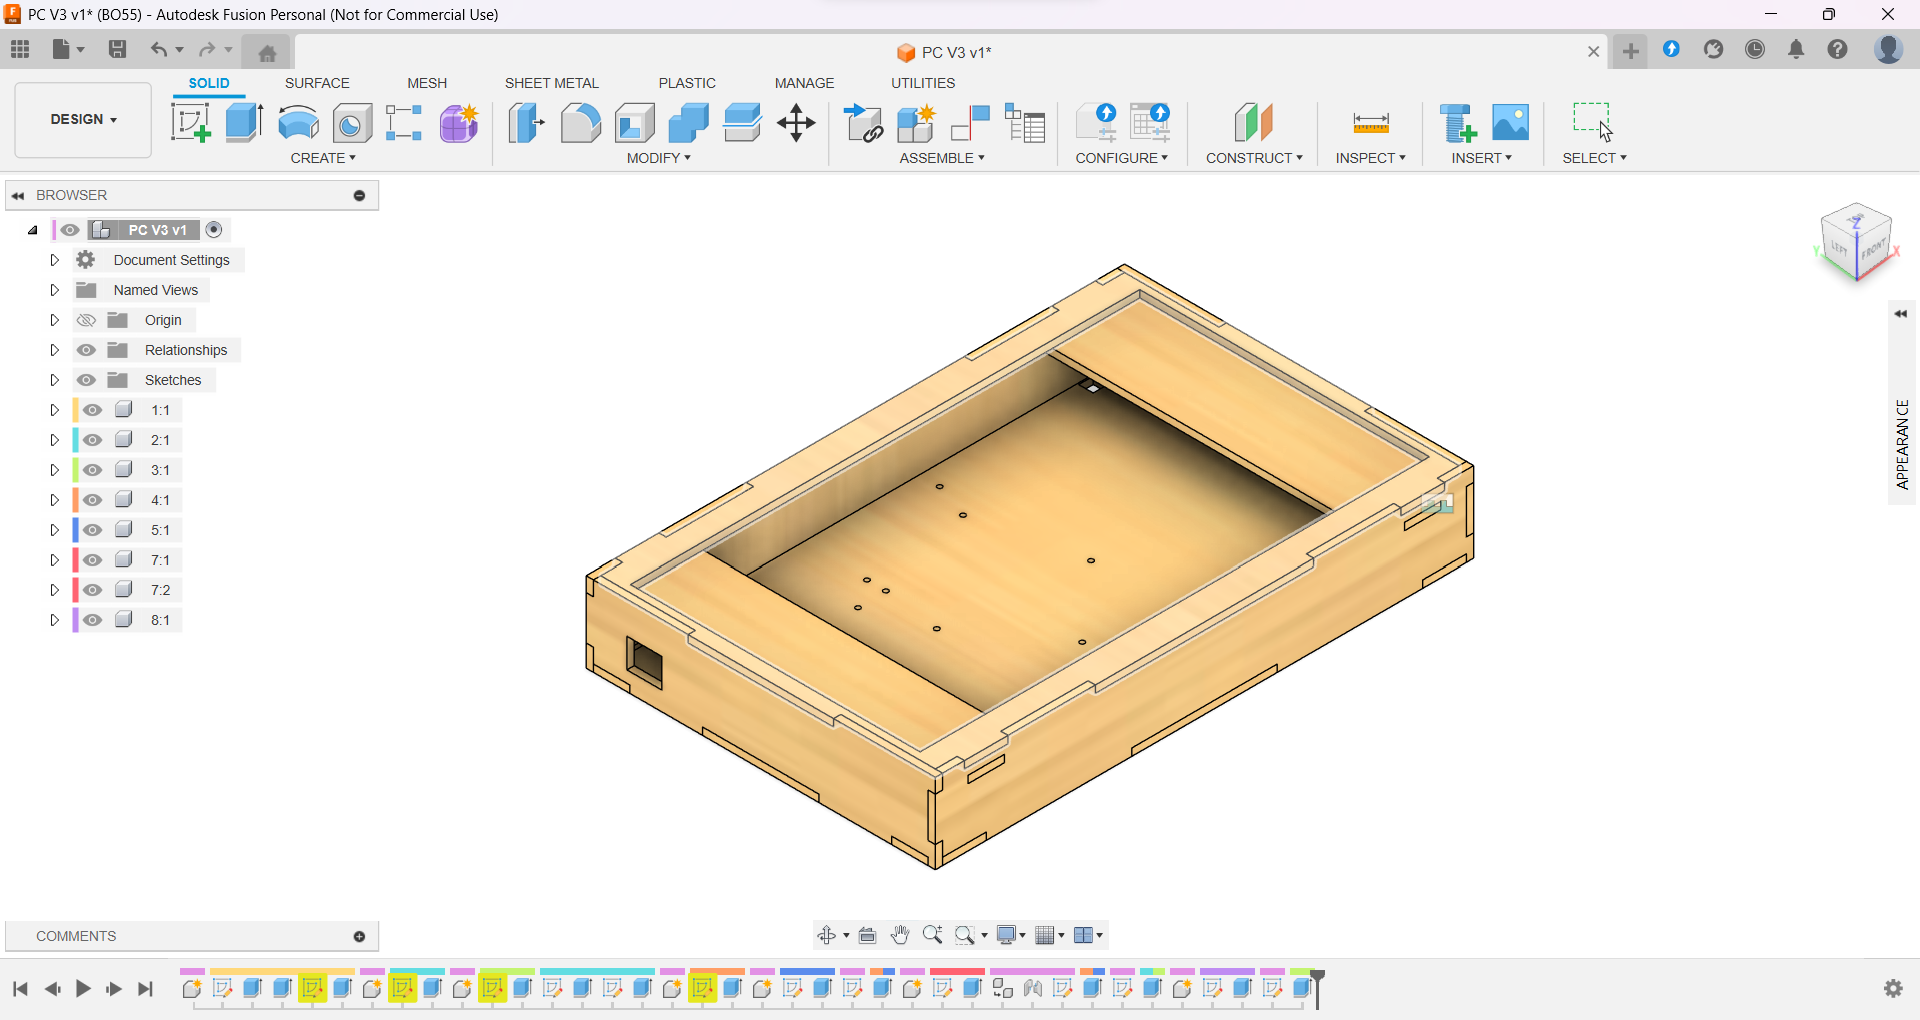Switch to the SURFACE tab
This screenshot has height=1020, width=1920.
317,83
